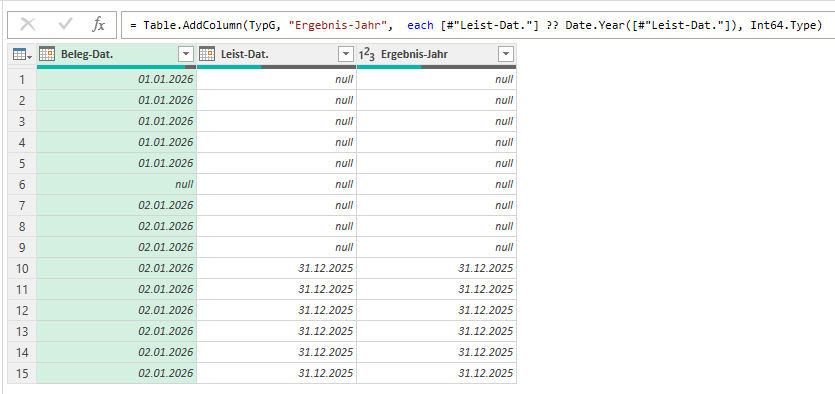Confirm the formula with checkmark icon

tap(66, 24)
